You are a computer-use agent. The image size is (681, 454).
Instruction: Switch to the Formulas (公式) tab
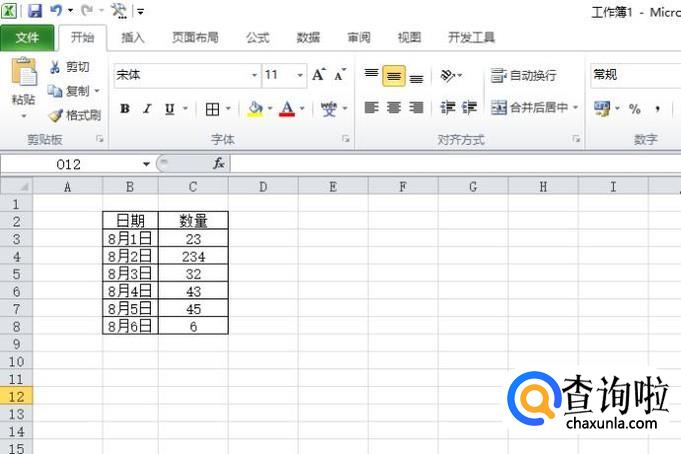pyautogui.click(x=257, y=38)
